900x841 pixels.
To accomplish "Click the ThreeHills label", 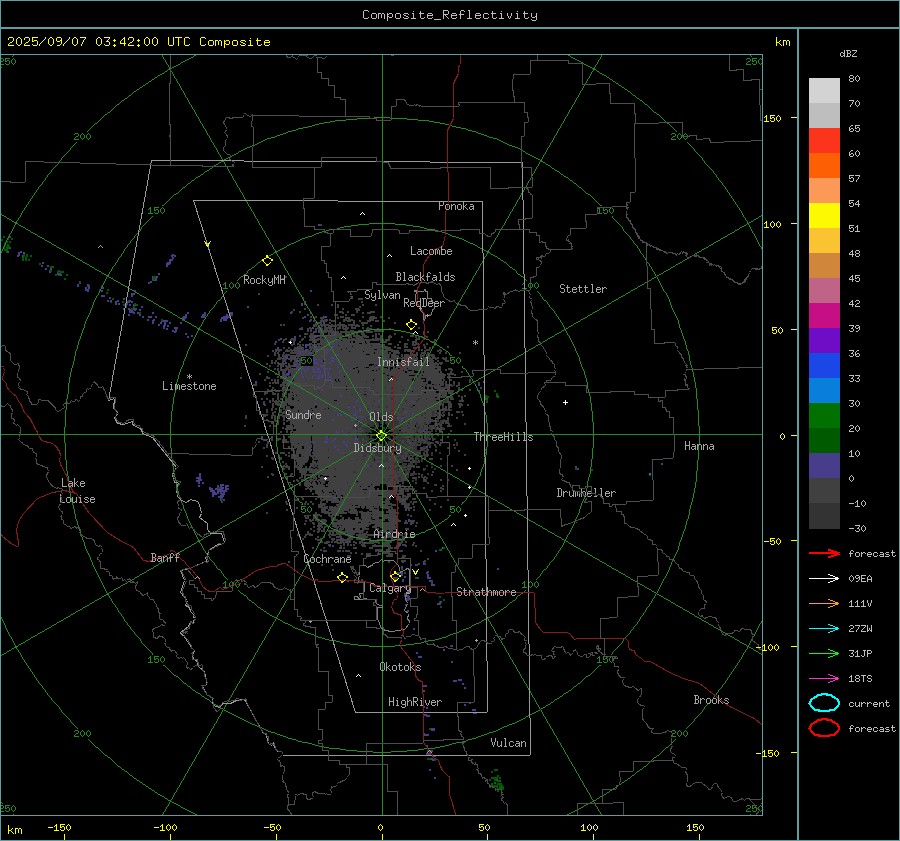I will [x=503, y=437].
